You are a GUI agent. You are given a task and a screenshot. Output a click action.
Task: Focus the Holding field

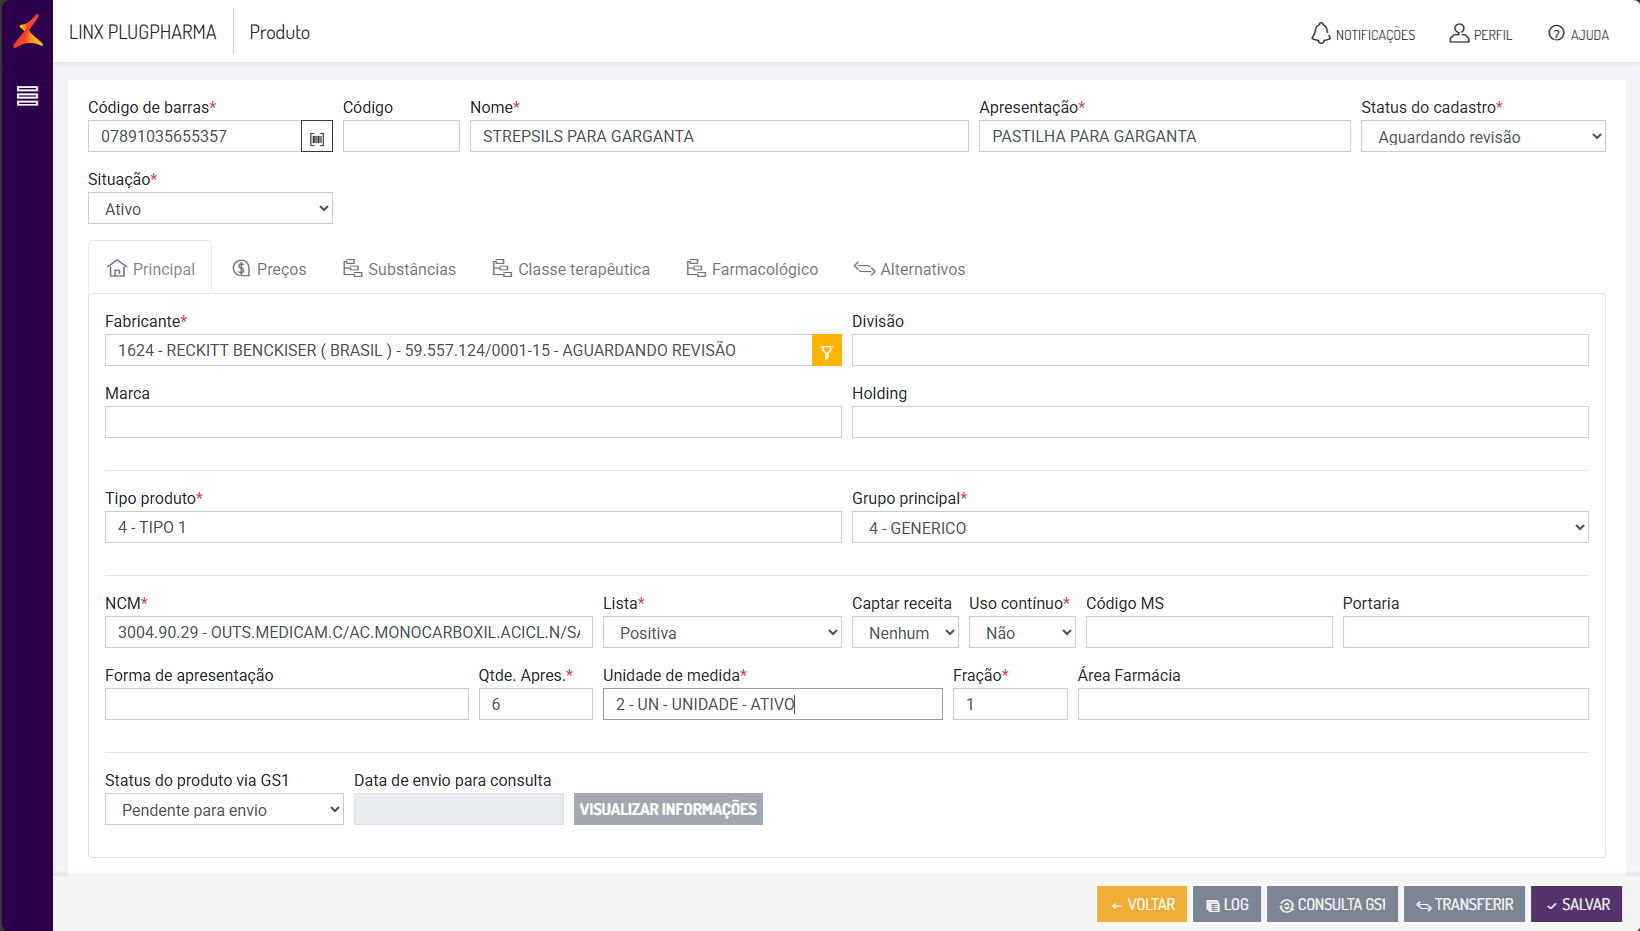[1220, 422]
